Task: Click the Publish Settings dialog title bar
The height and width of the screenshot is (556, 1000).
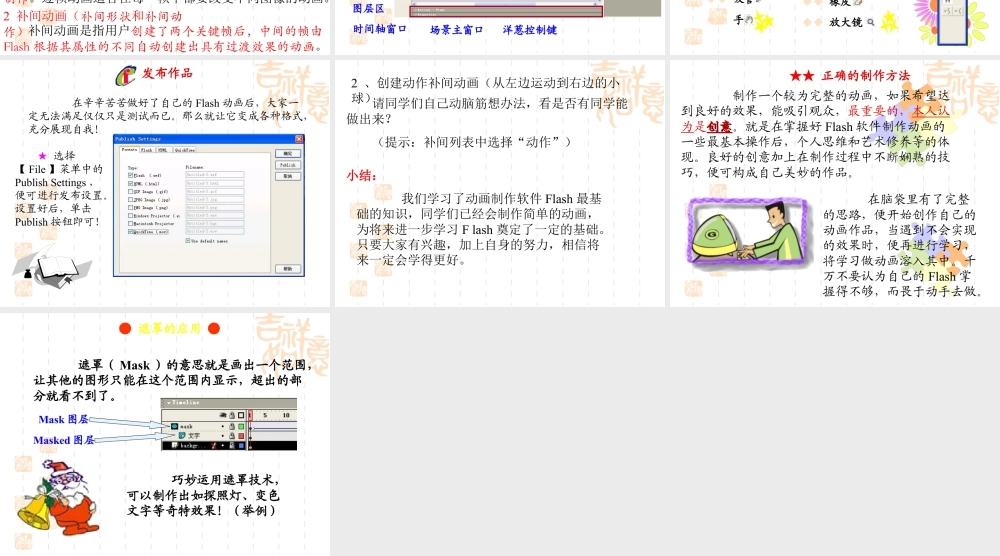Action: tap(209, 139)
